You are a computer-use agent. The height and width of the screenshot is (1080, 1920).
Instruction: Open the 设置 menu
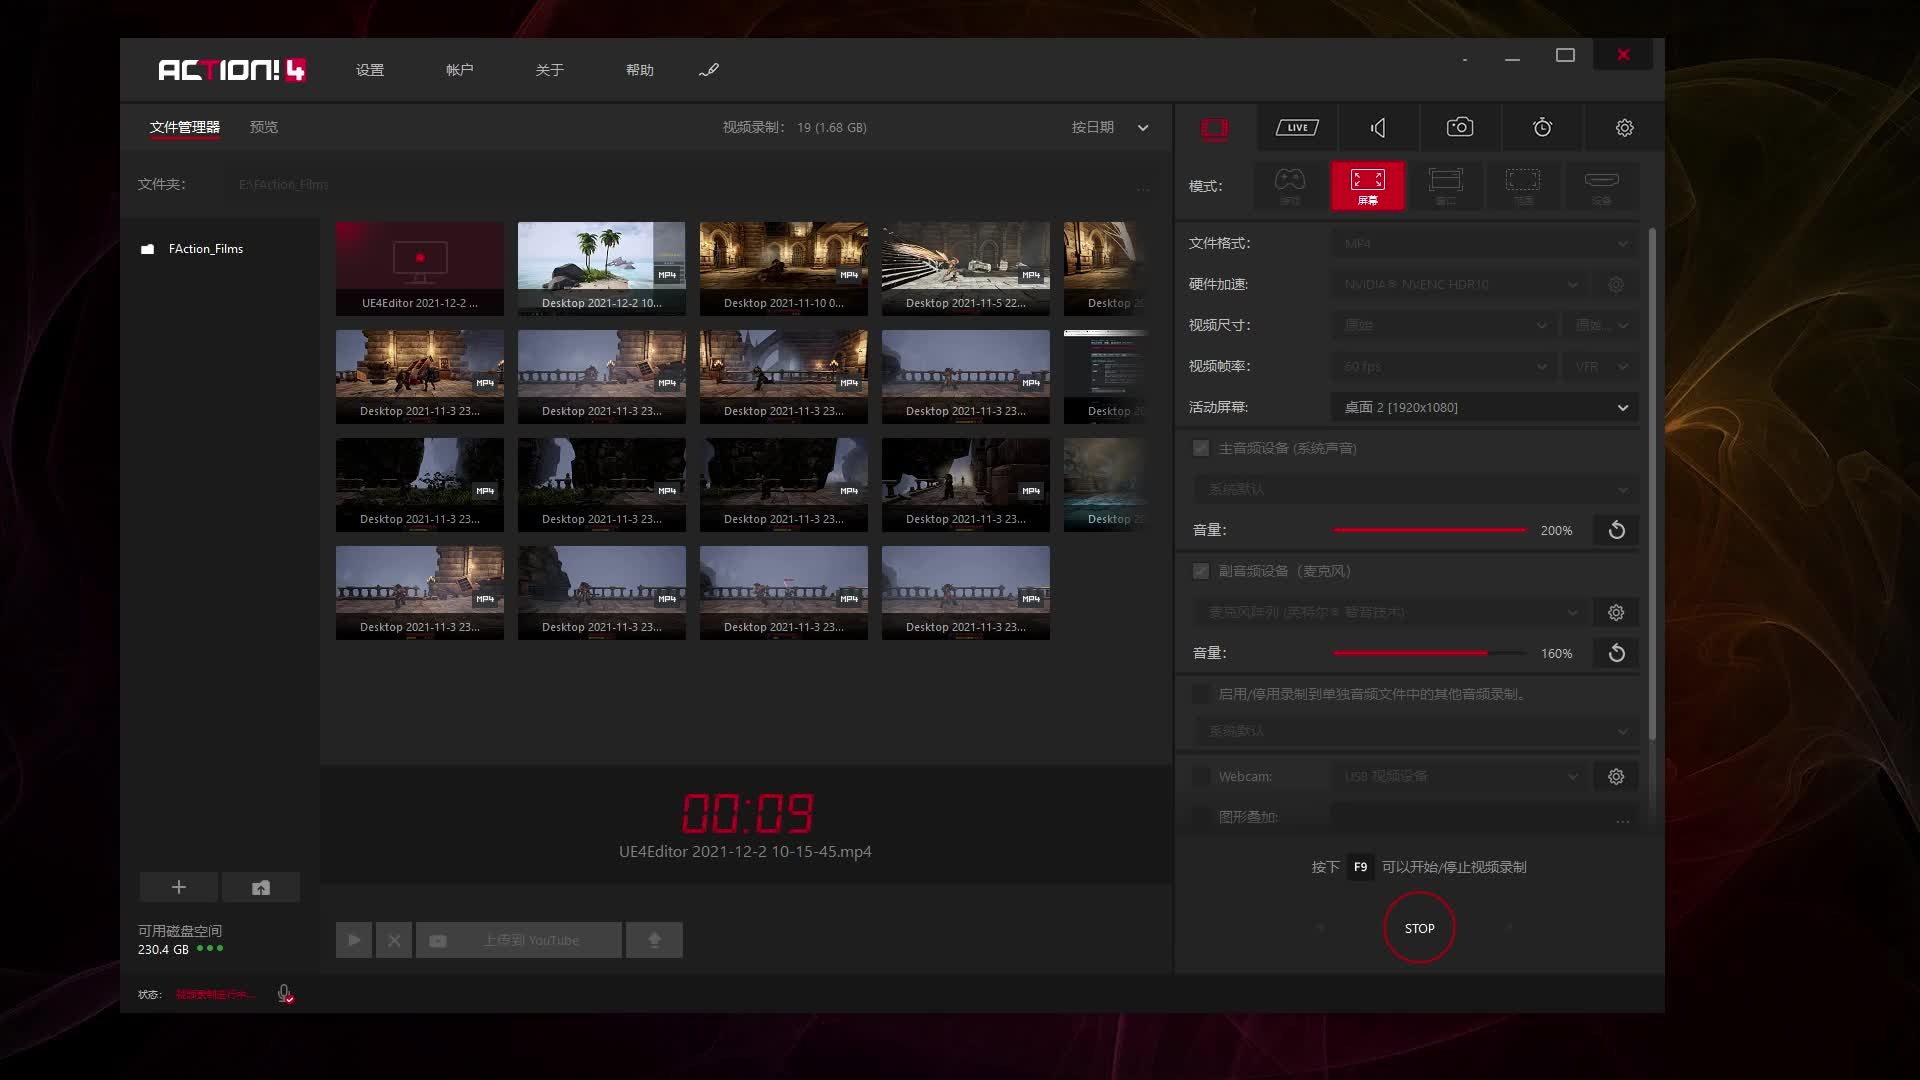[x=370, y=70]
